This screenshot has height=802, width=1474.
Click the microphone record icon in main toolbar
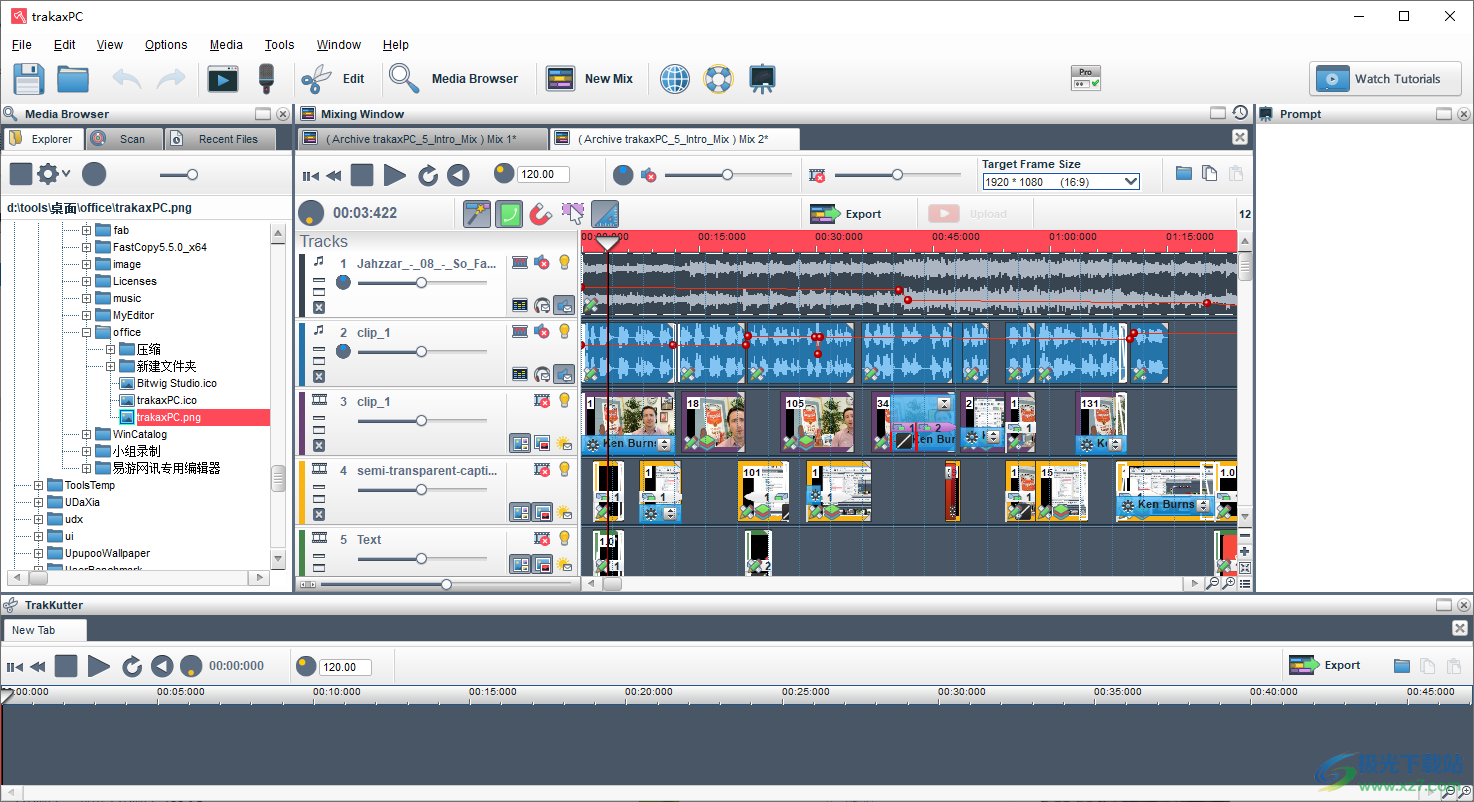(x=266, y=79)
